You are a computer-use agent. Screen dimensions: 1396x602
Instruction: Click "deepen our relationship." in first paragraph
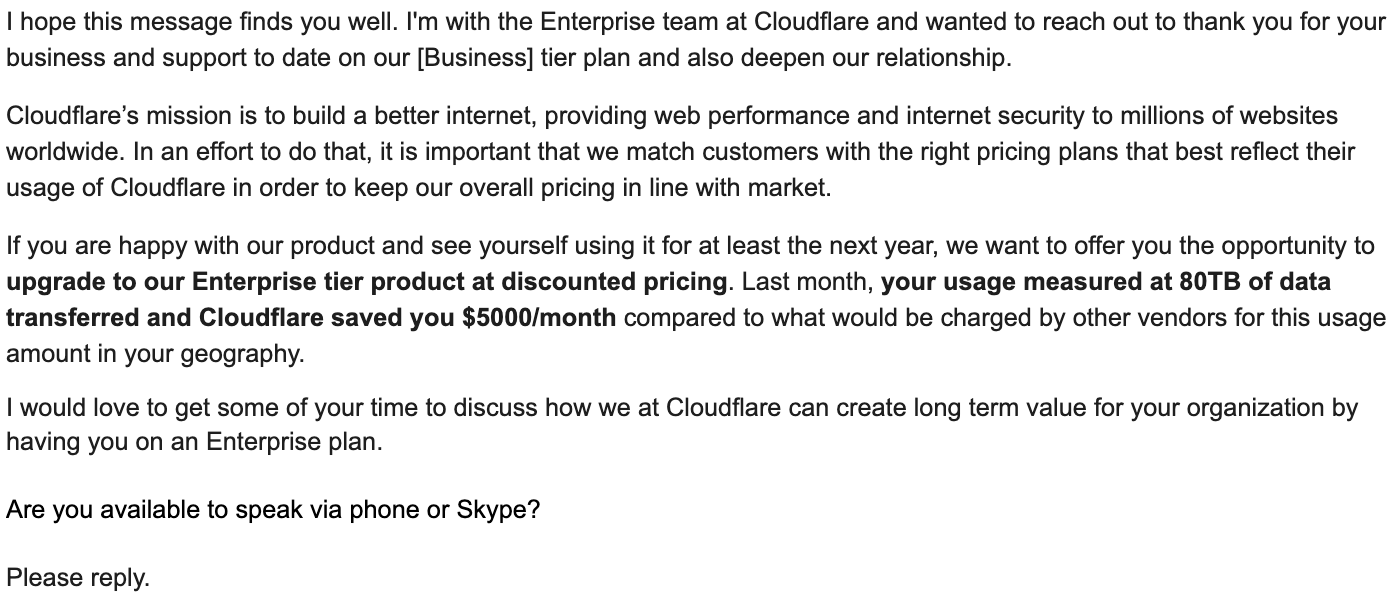pyautogui.click(x=847, y=58)
